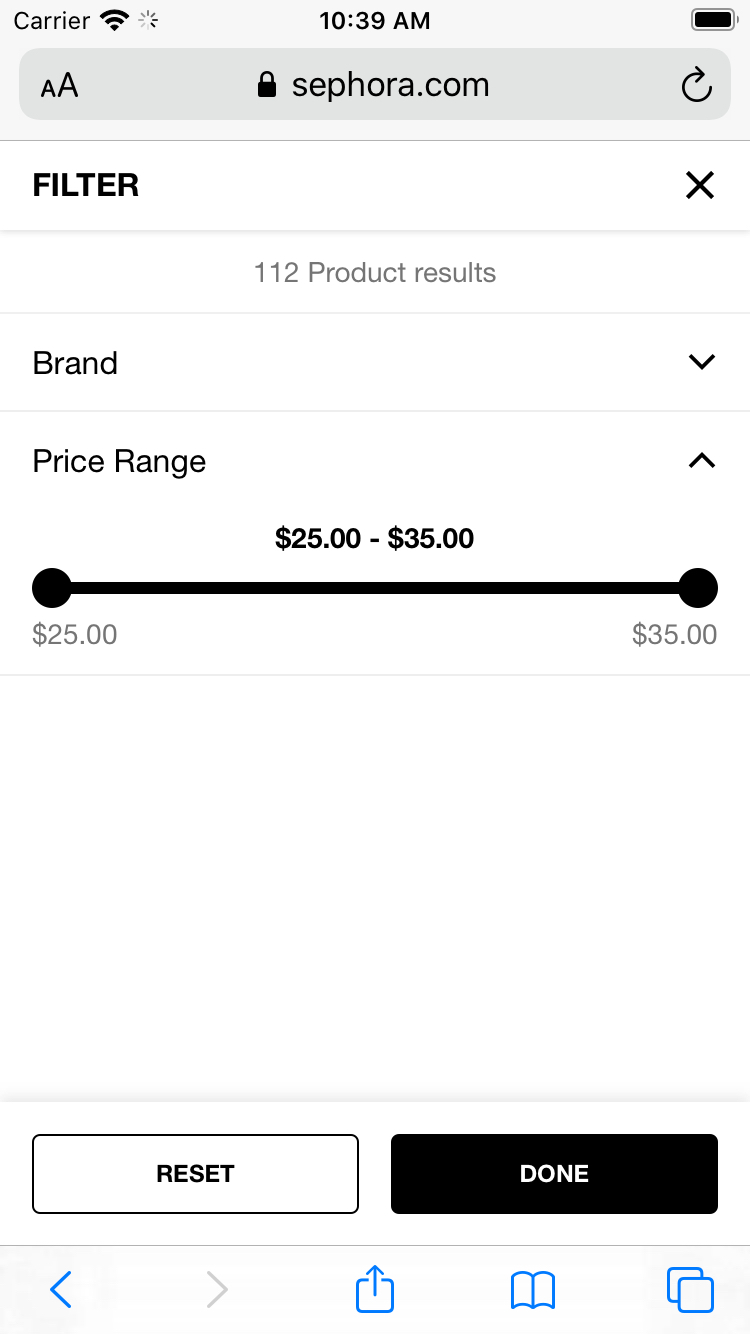This screenshot has width=750, height=1334.
Task: Close the Filter panel with the X
Action: pos(699,185)
